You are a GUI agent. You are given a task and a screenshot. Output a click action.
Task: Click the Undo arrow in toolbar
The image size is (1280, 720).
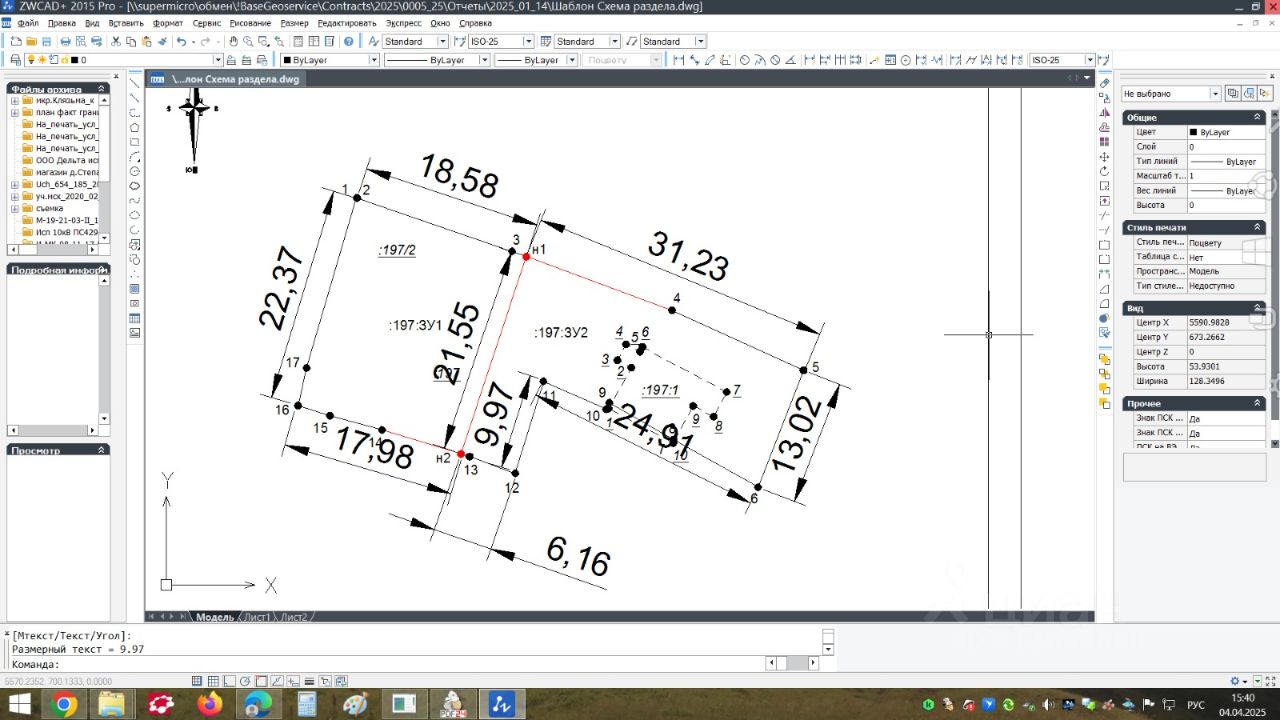(x=181, y=42)
